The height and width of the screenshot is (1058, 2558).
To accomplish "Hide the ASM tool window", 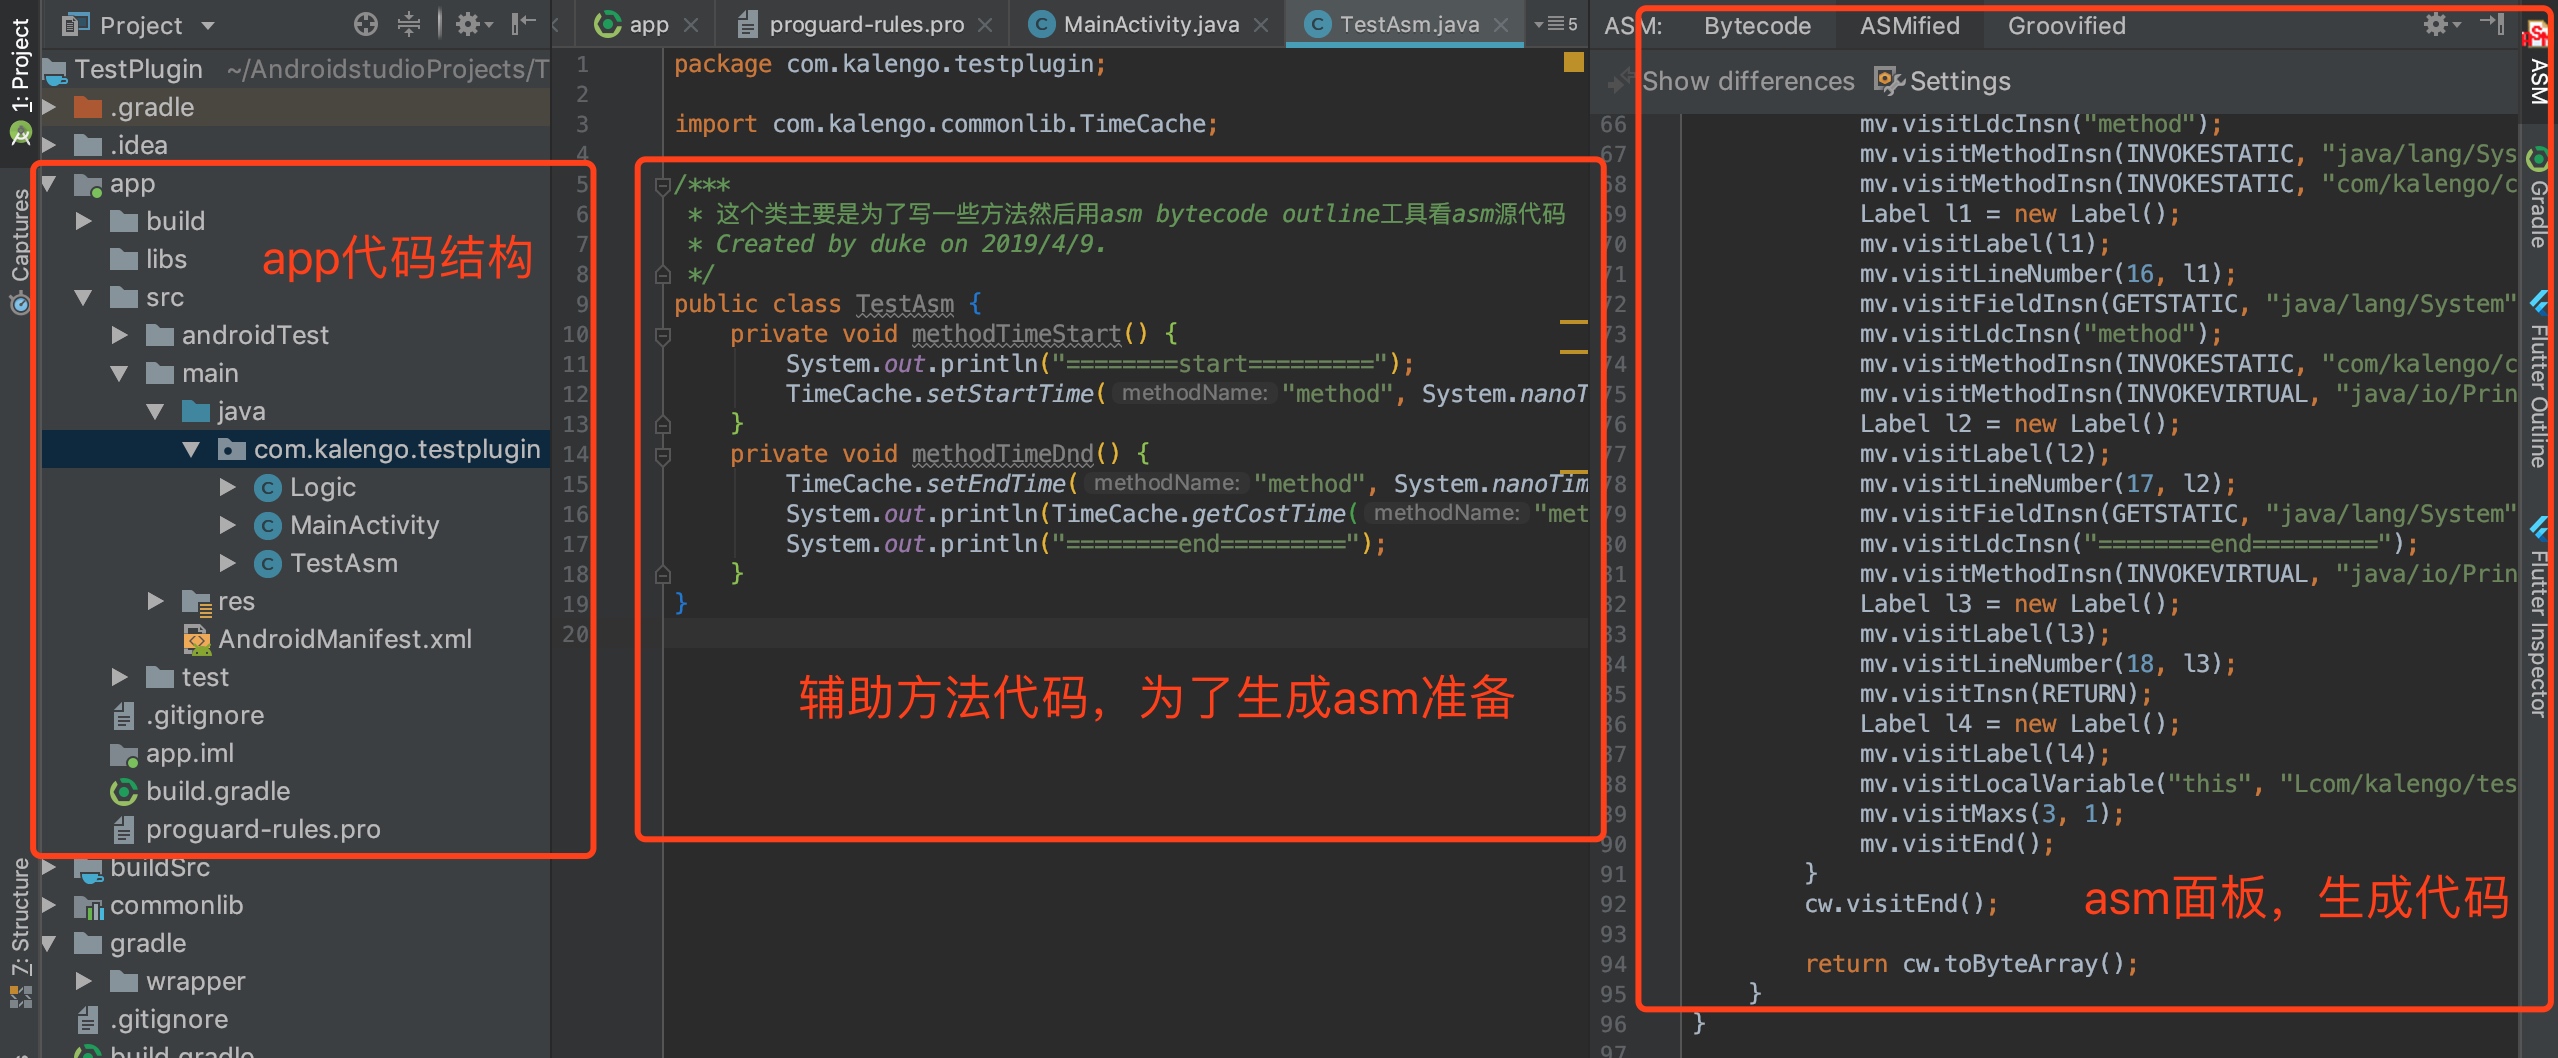I will point(2493,25).
